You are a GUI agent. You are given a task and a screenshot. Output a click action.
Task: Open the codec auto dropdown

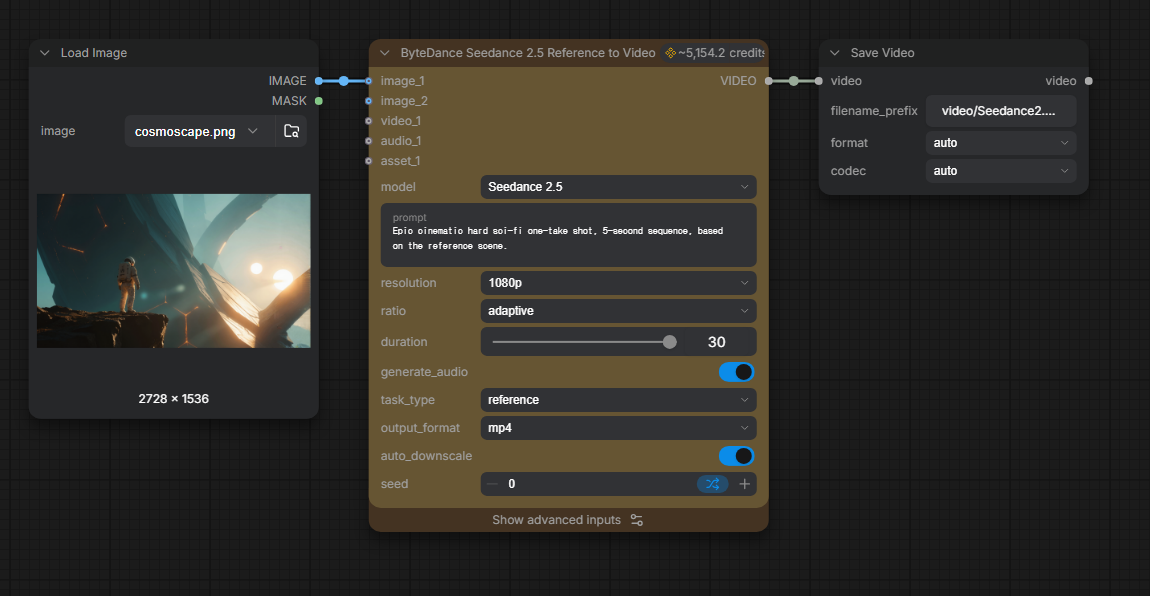tap(1001, 171)
